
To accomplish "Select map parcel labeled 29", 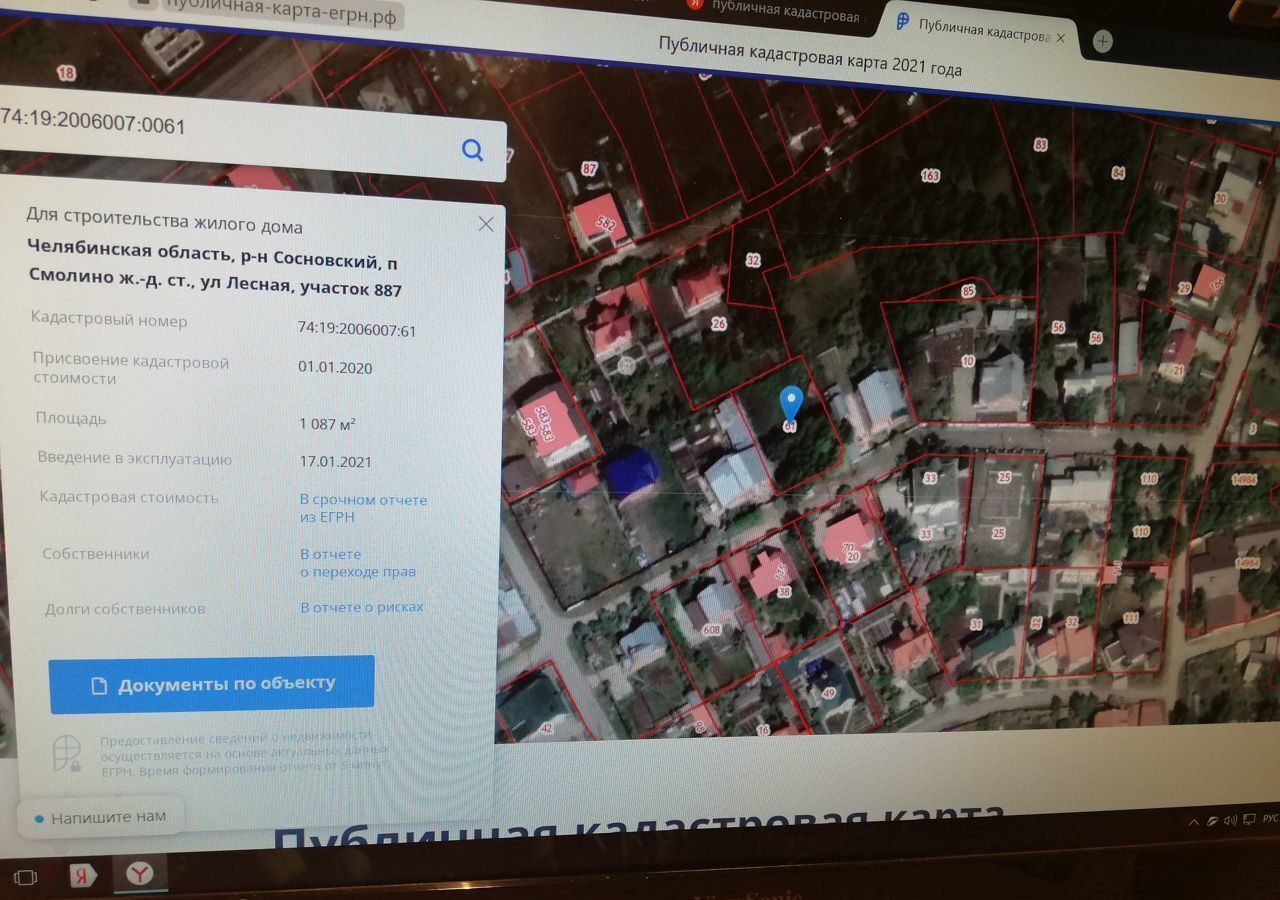I will coord(1185,288).
